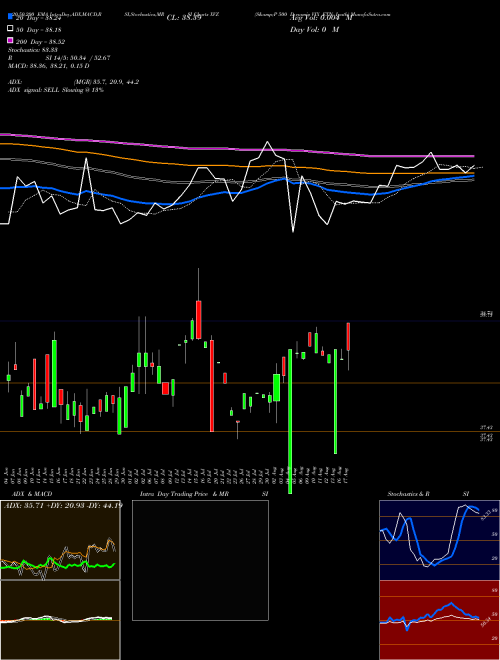Viewport: 500px width, 660px height.
Task: Click the RSI 14/5 values text
Action: [78, 58]
